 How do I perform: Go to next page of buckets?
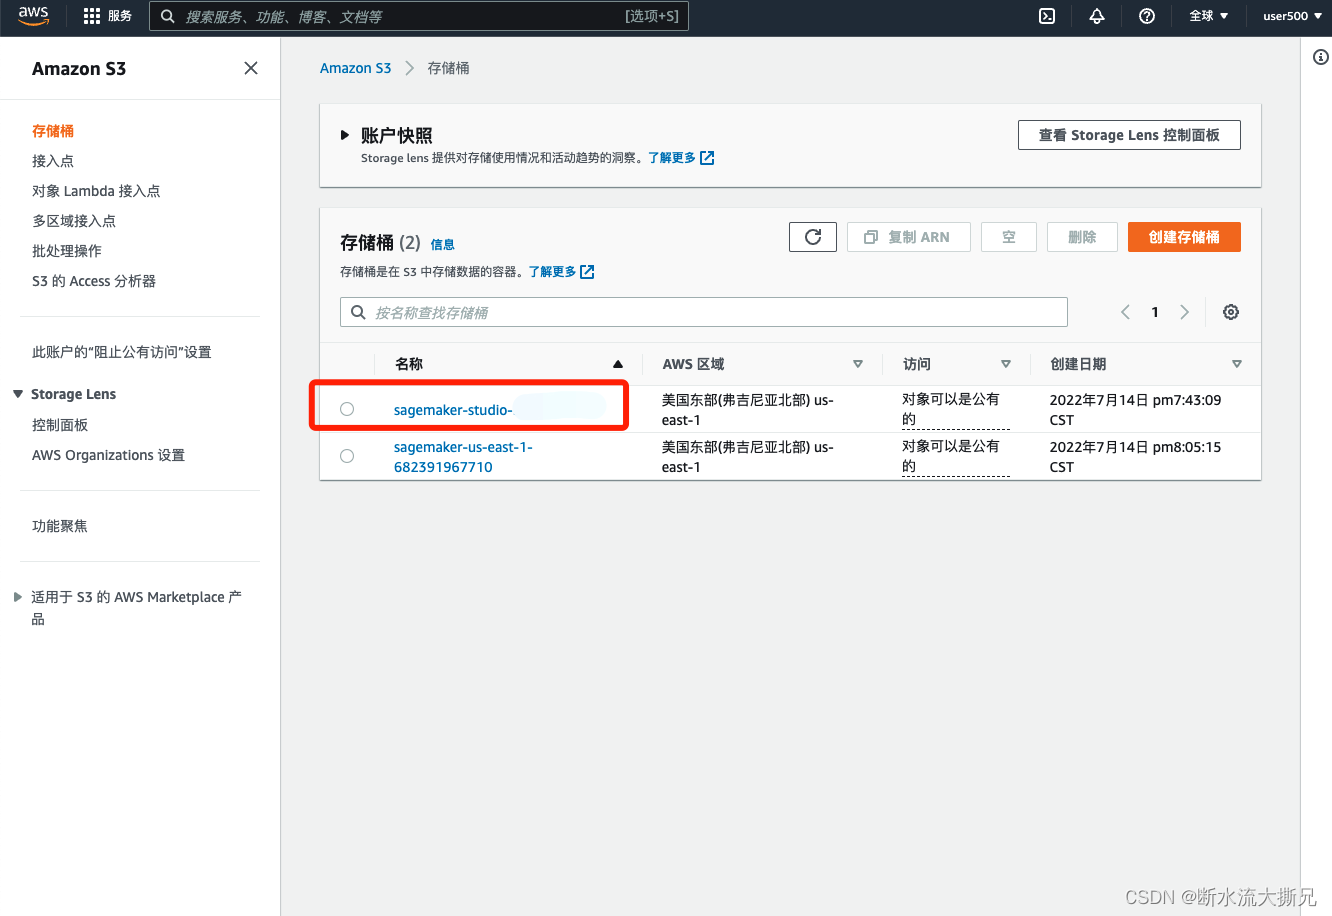pyautogui.click(x=1184, y=312)
